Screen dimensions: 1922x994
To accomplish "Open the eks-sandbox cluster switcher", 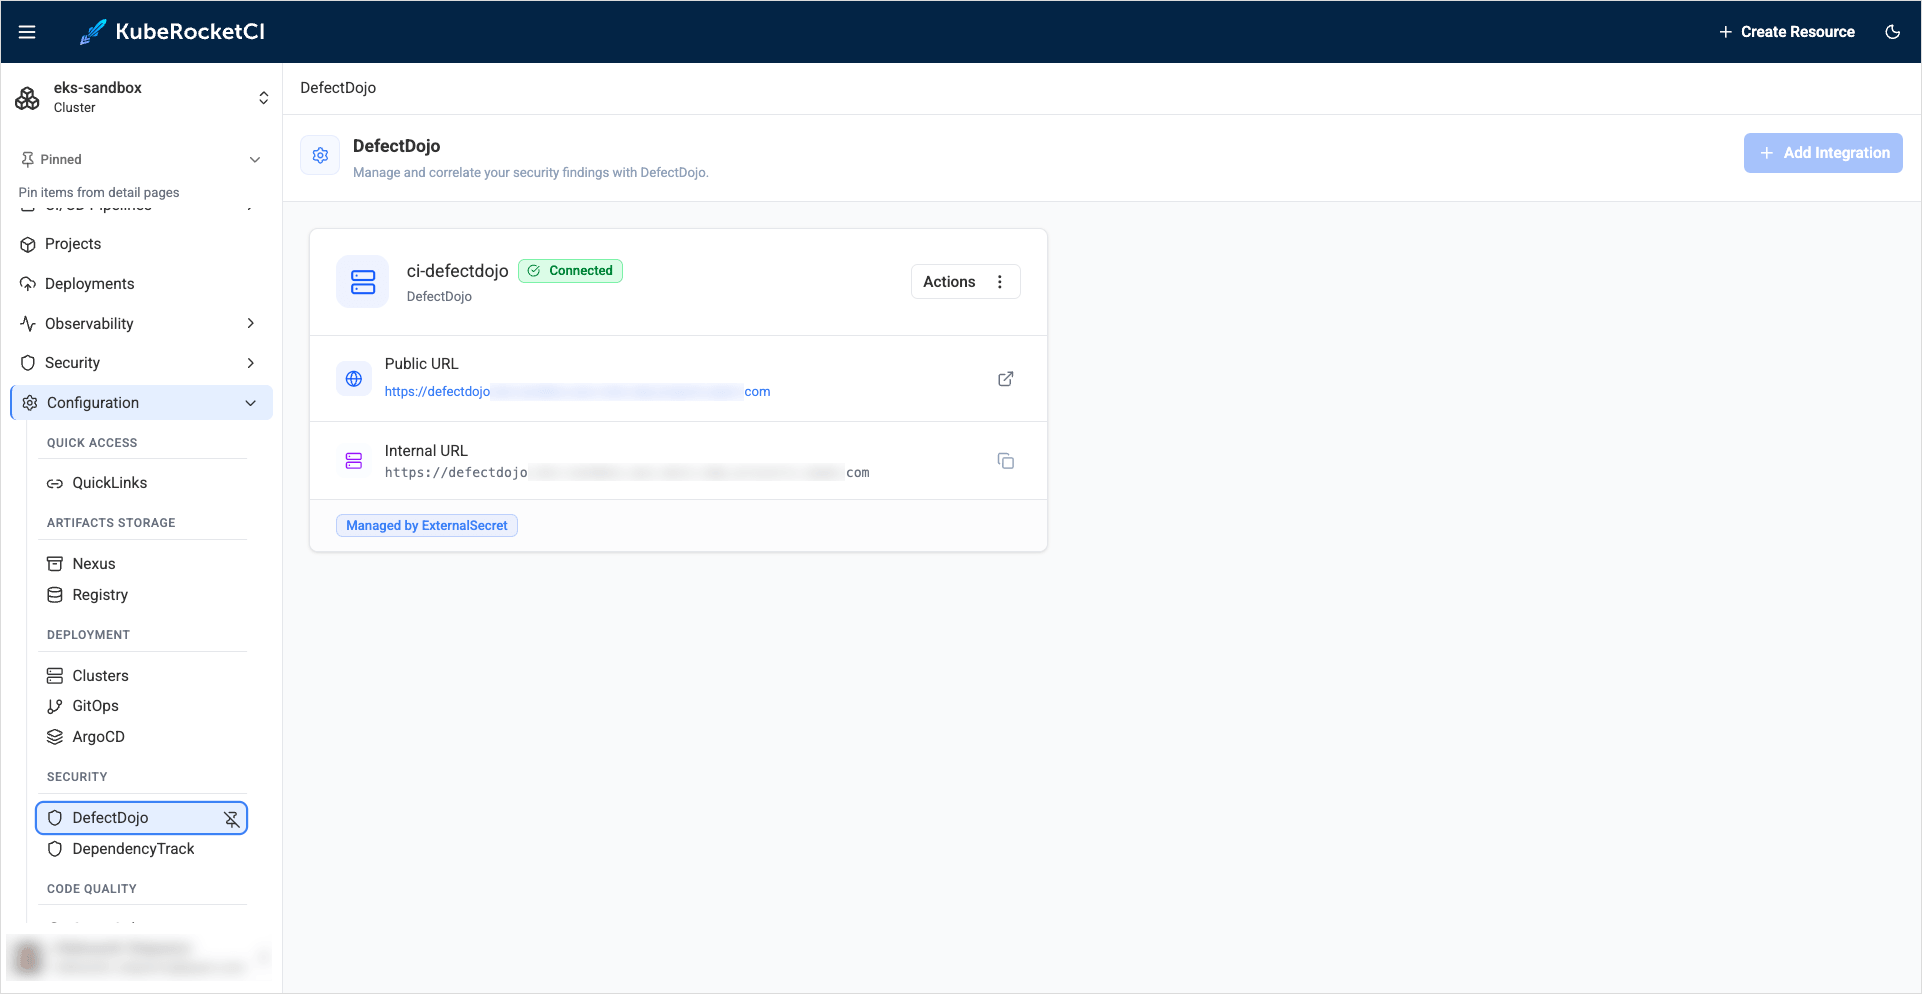I will pos(141,98).
